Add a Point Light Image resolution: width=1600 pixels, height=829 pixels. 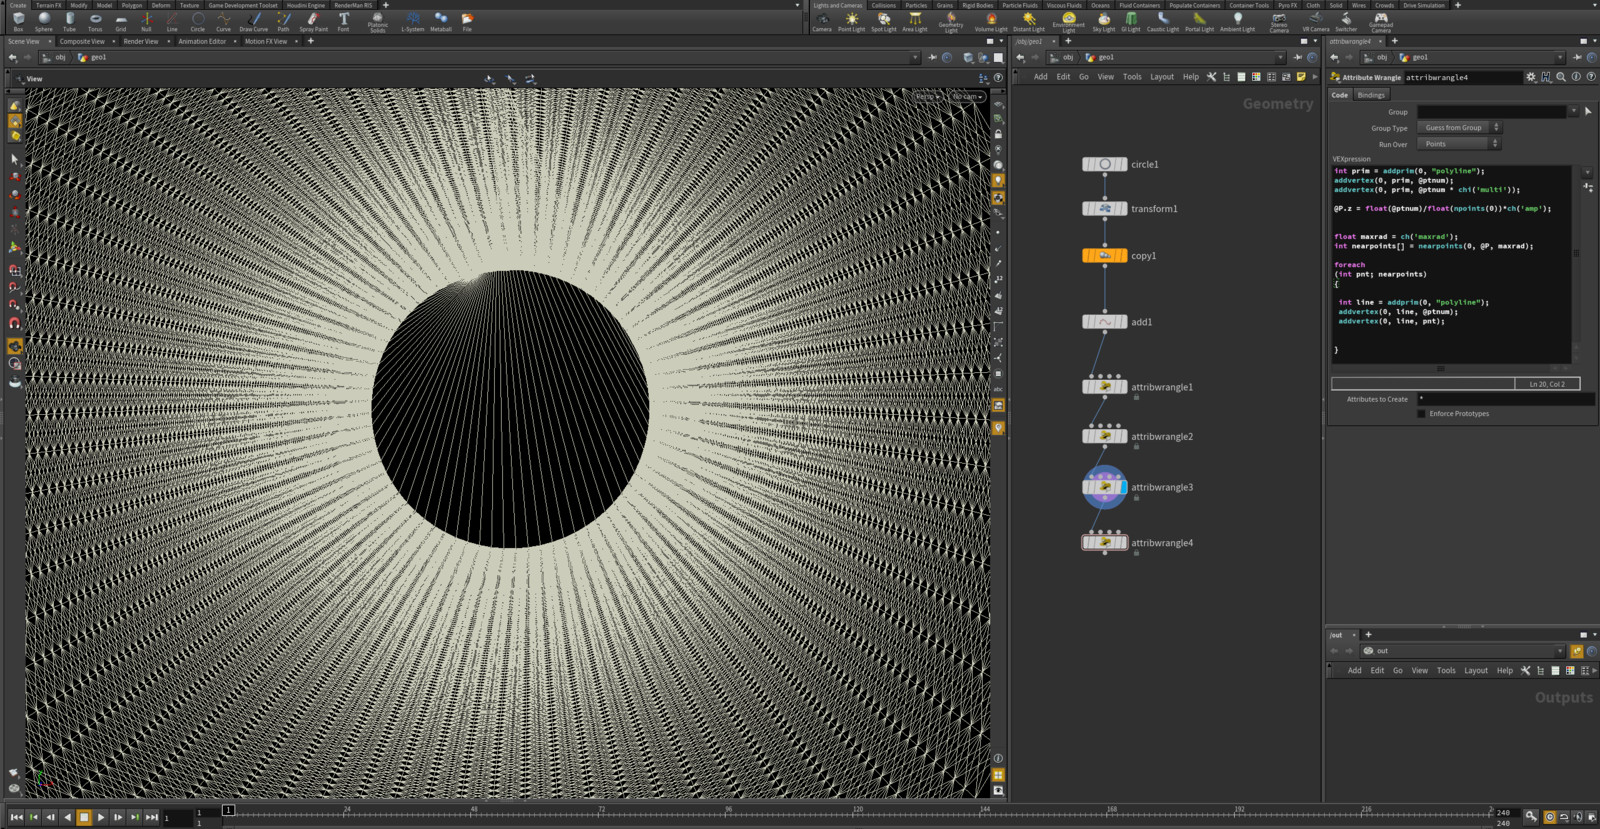851,22
